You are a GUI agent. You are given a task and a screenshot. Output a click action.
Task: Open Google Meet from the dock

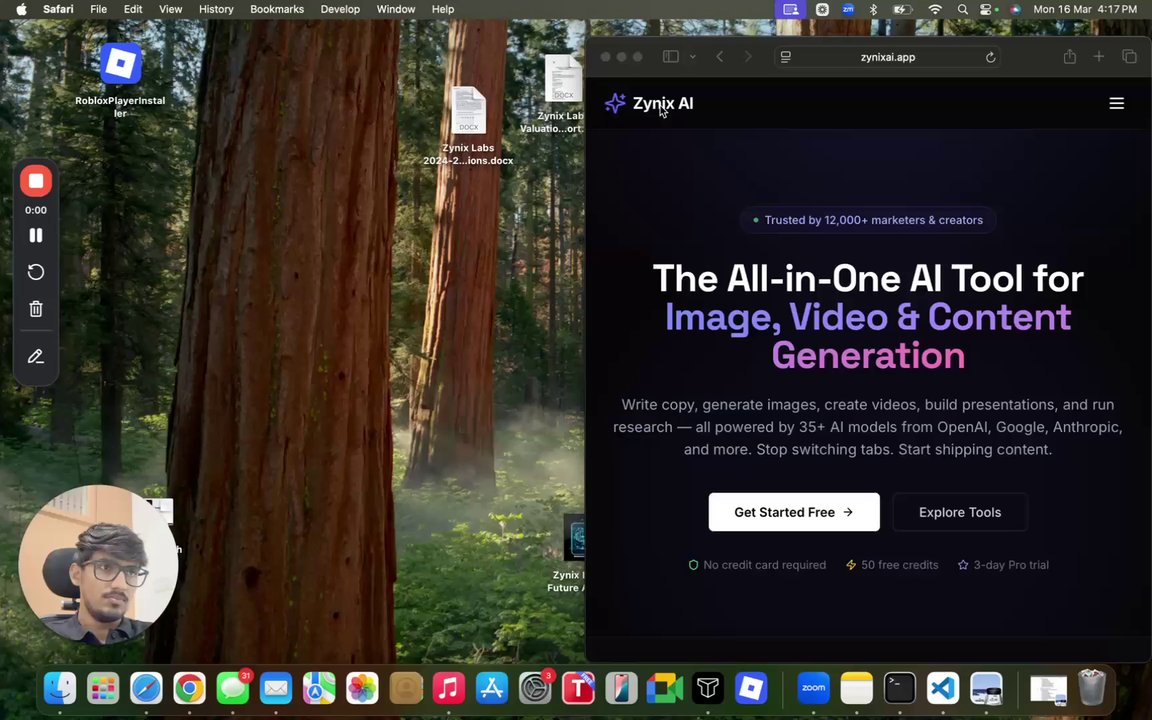pyautogui.click(x=664, y=688)
